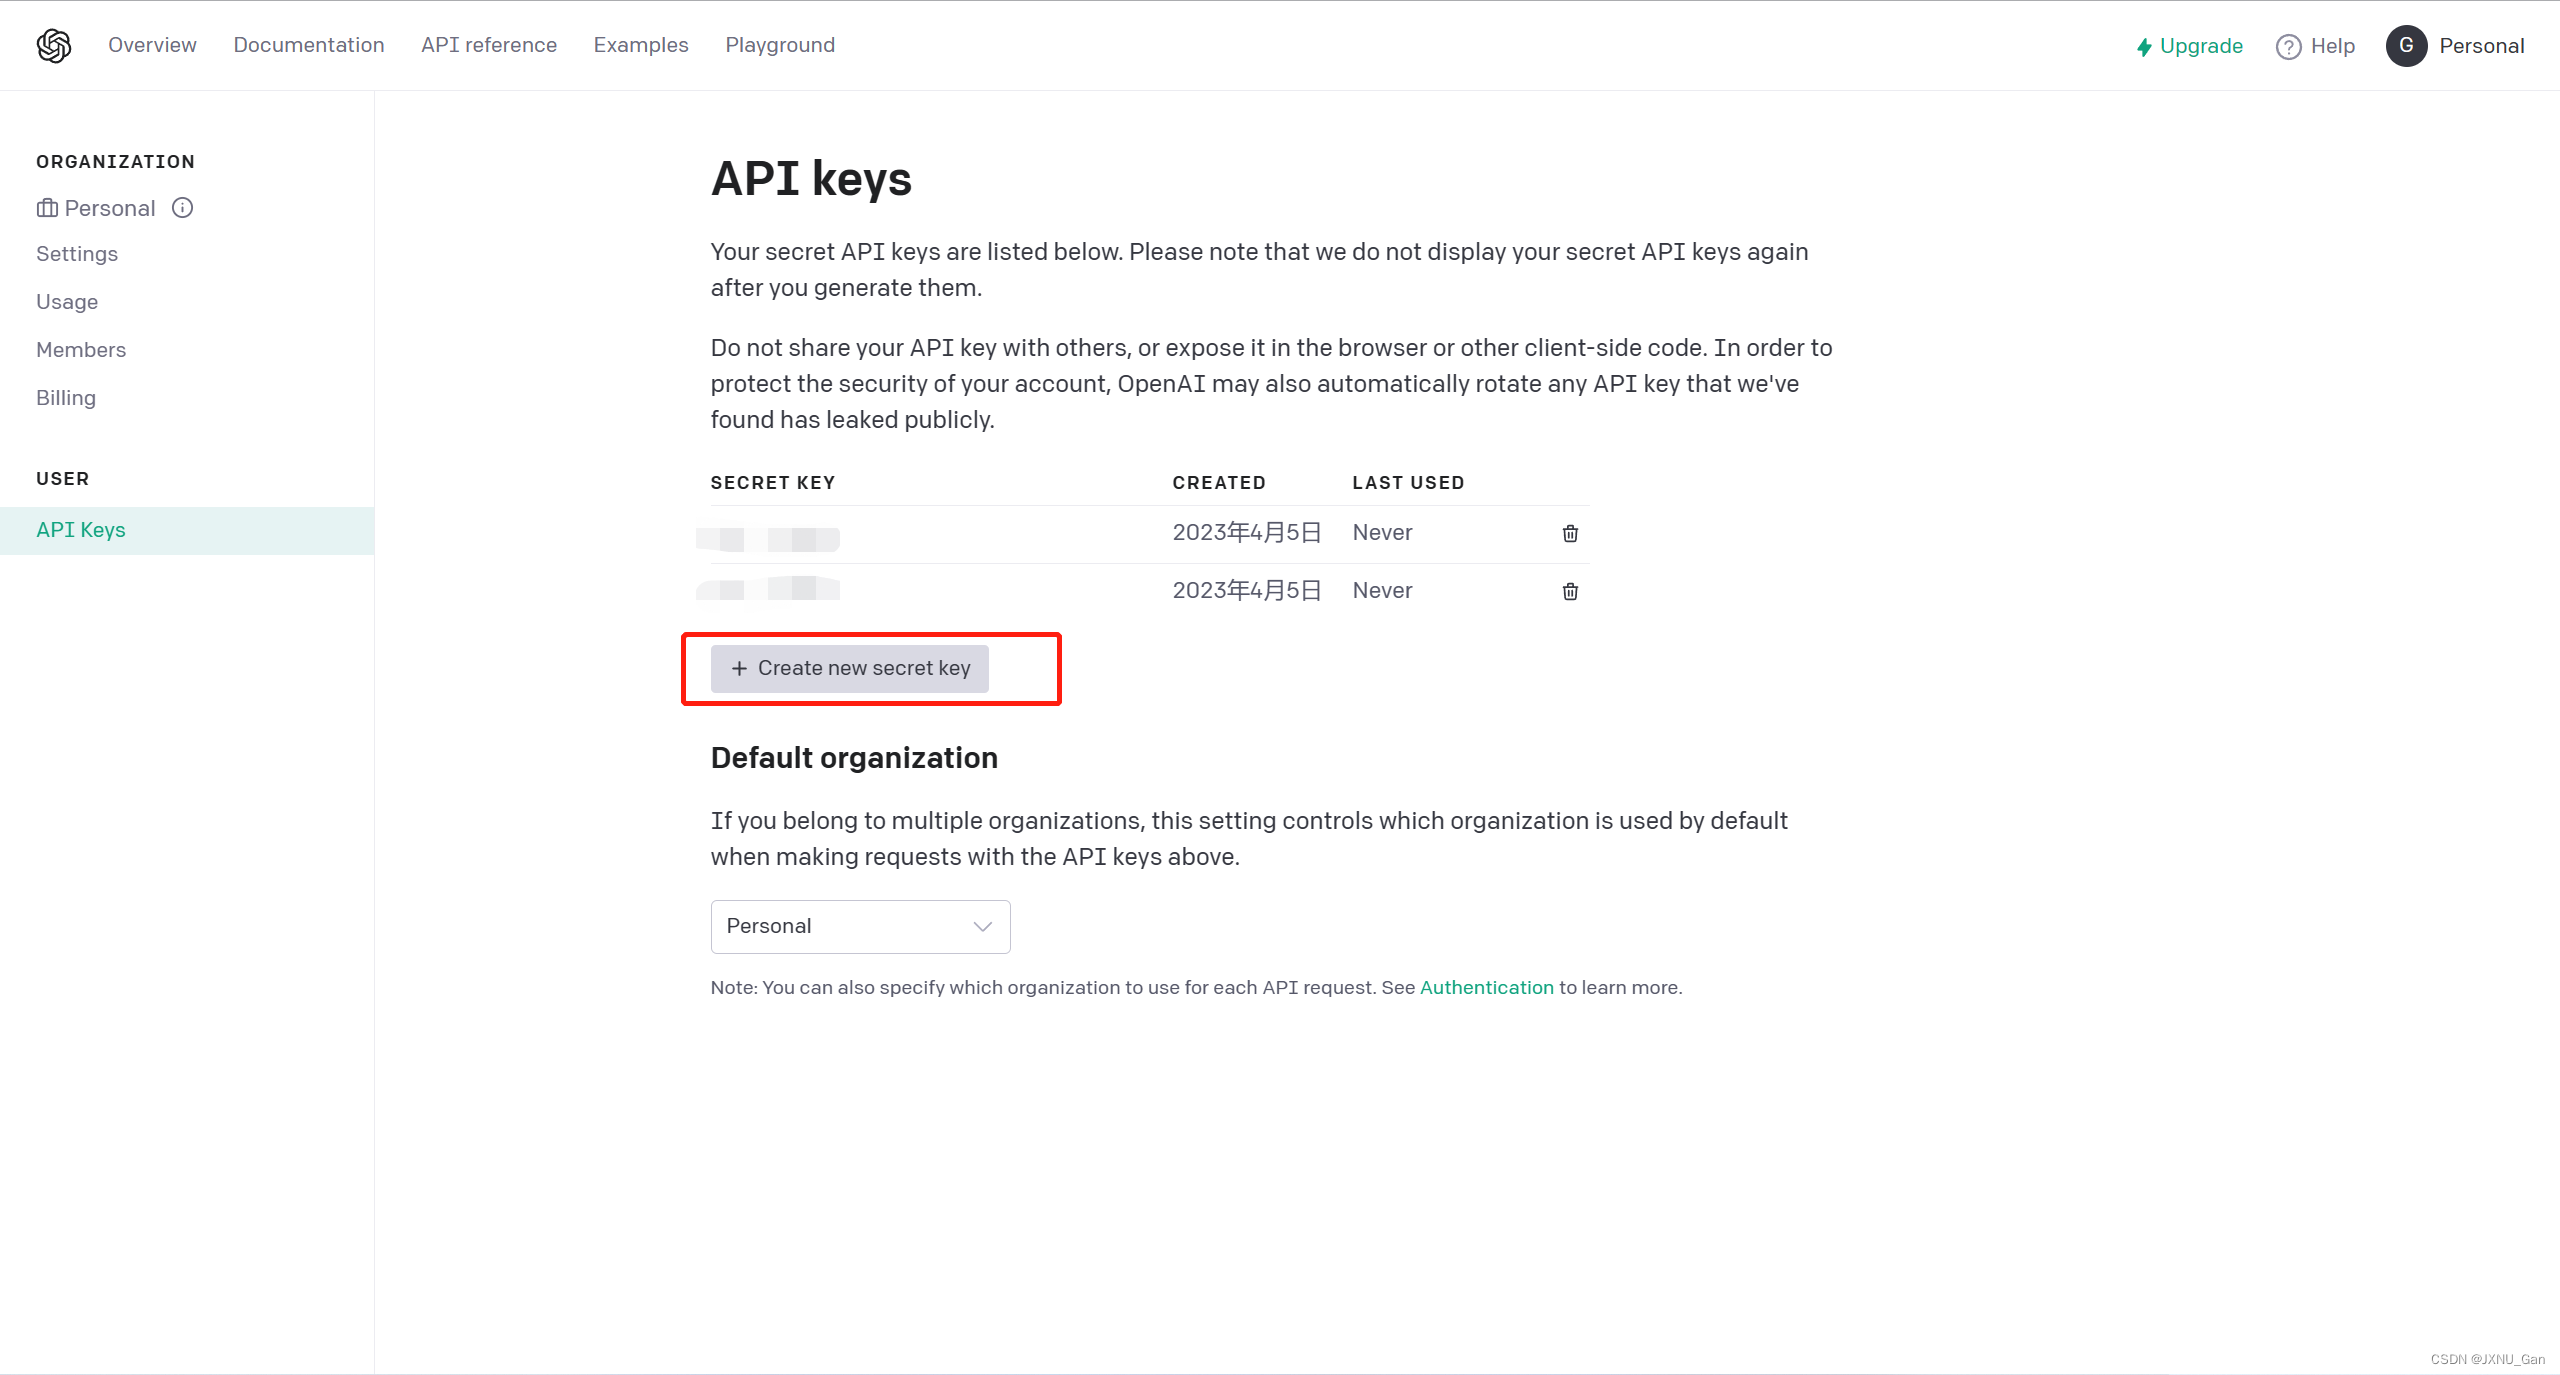Click Create new secret key button
2560x1375 pixels.
(x=850, y=669)
